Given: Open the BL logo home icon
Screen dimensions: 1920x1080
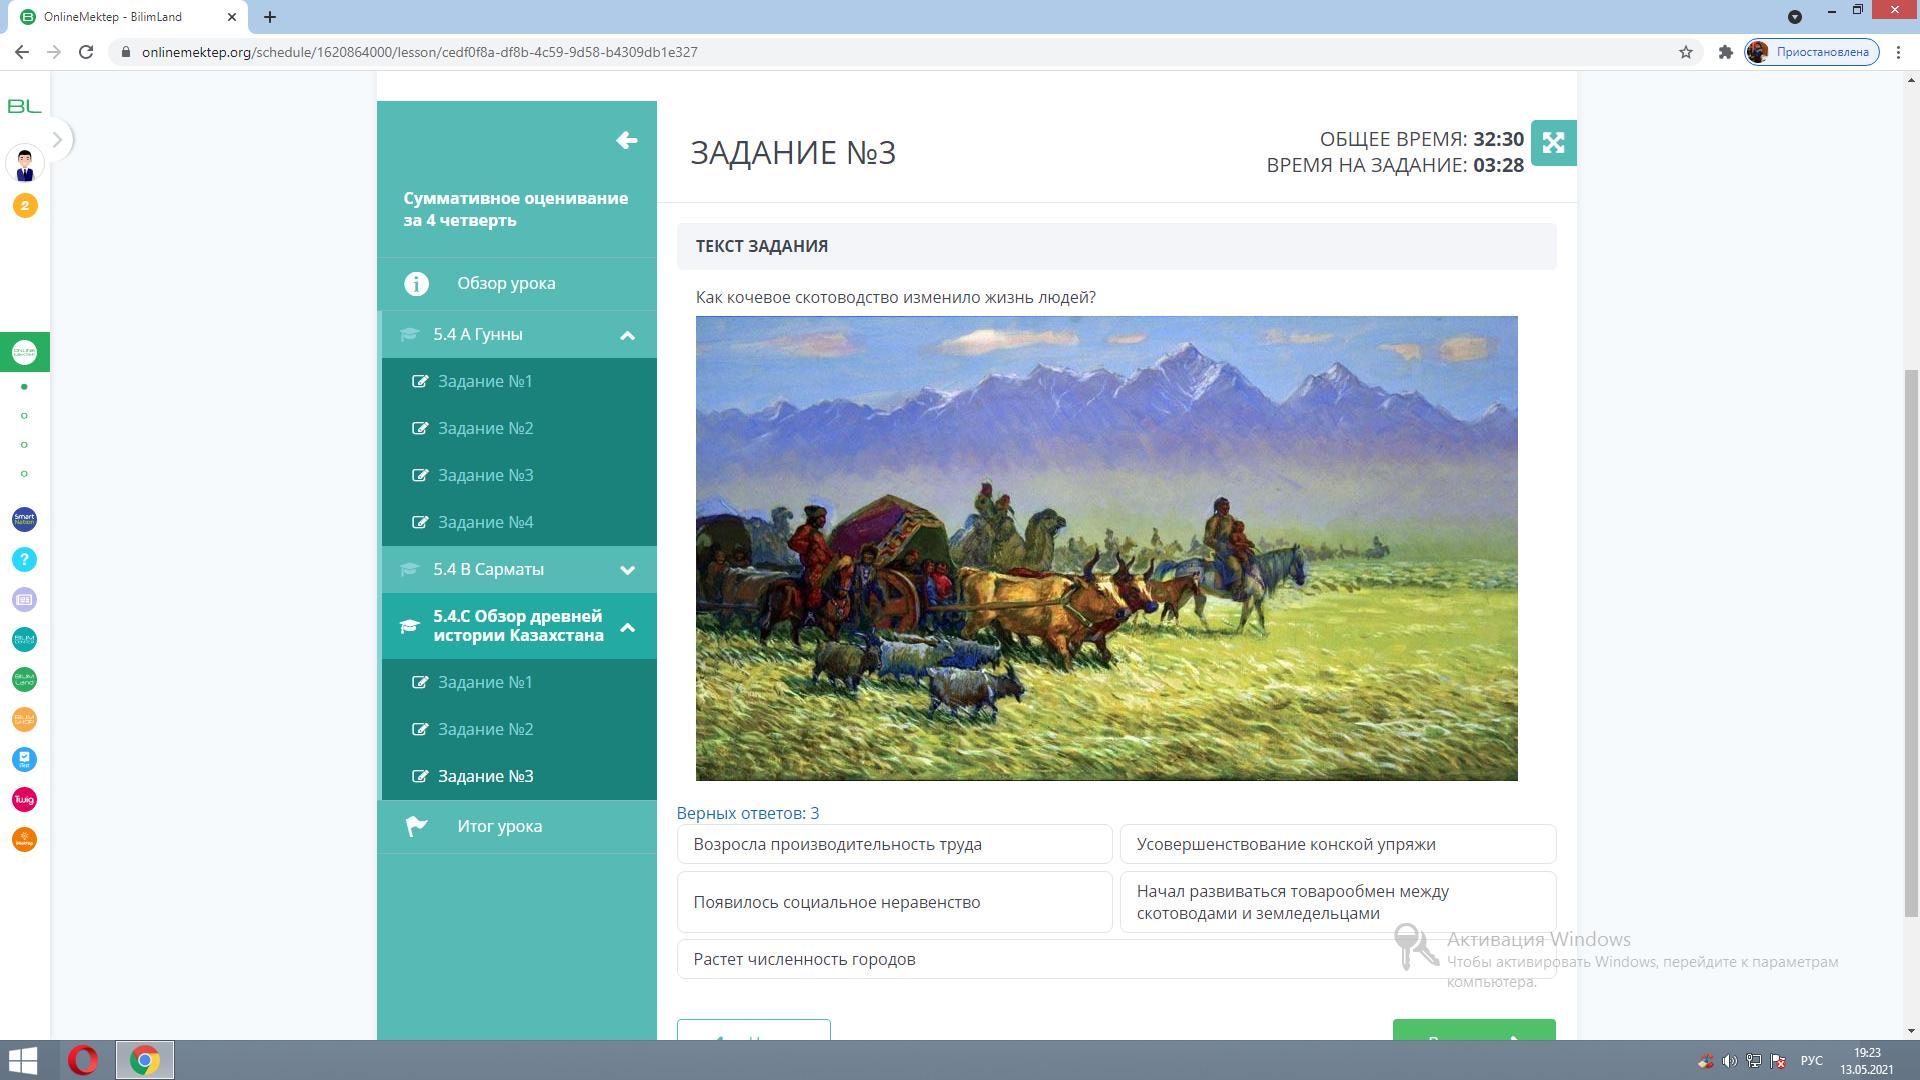Looking at the screenshot, I should [24, 106].
